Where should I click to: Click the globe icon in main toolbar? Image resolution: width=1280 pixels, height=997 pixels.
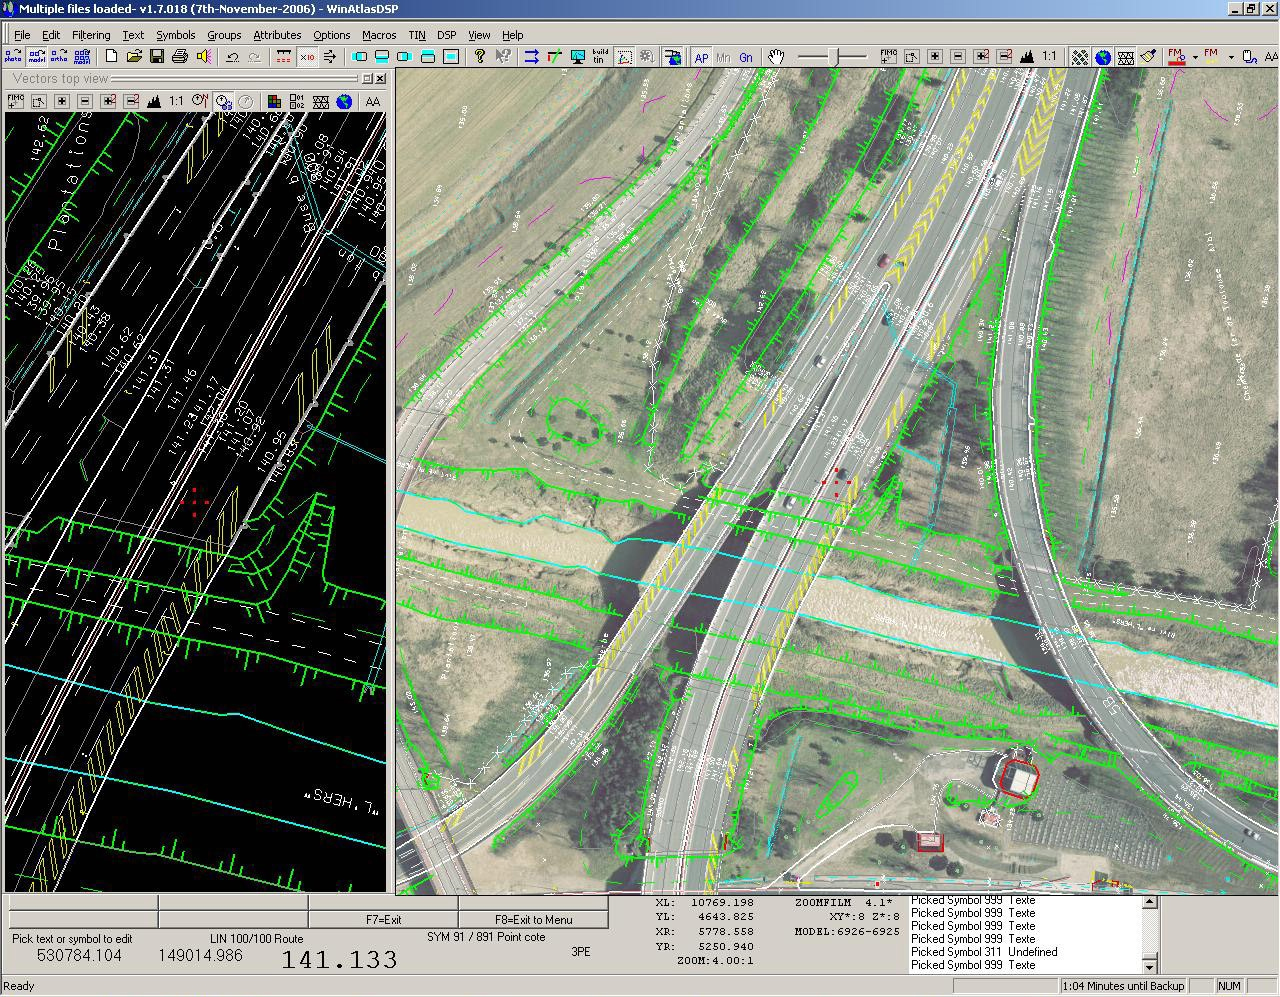(x=1103, y=57)
